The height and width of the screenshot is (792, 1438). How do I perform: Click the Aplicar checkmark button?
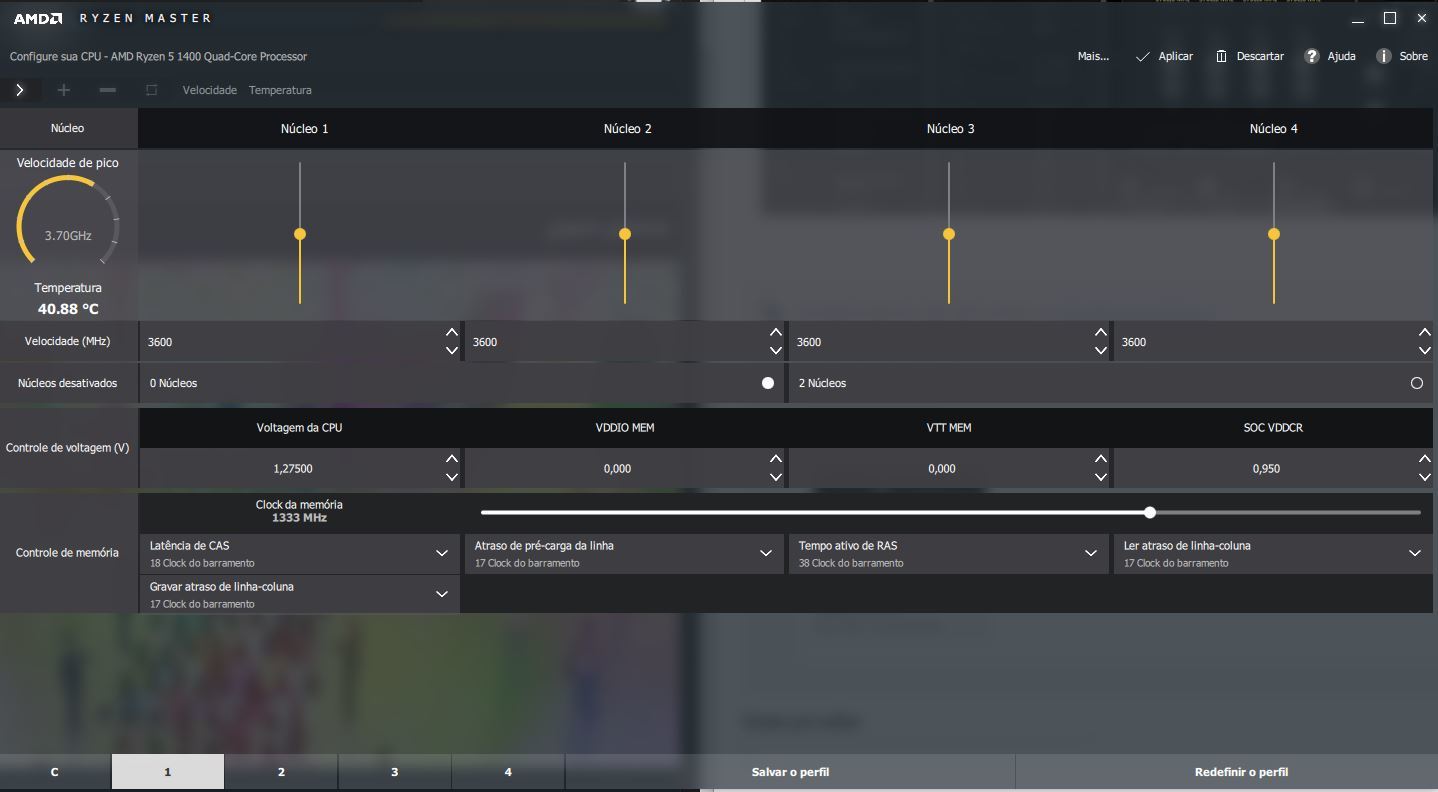(1164, 56)
